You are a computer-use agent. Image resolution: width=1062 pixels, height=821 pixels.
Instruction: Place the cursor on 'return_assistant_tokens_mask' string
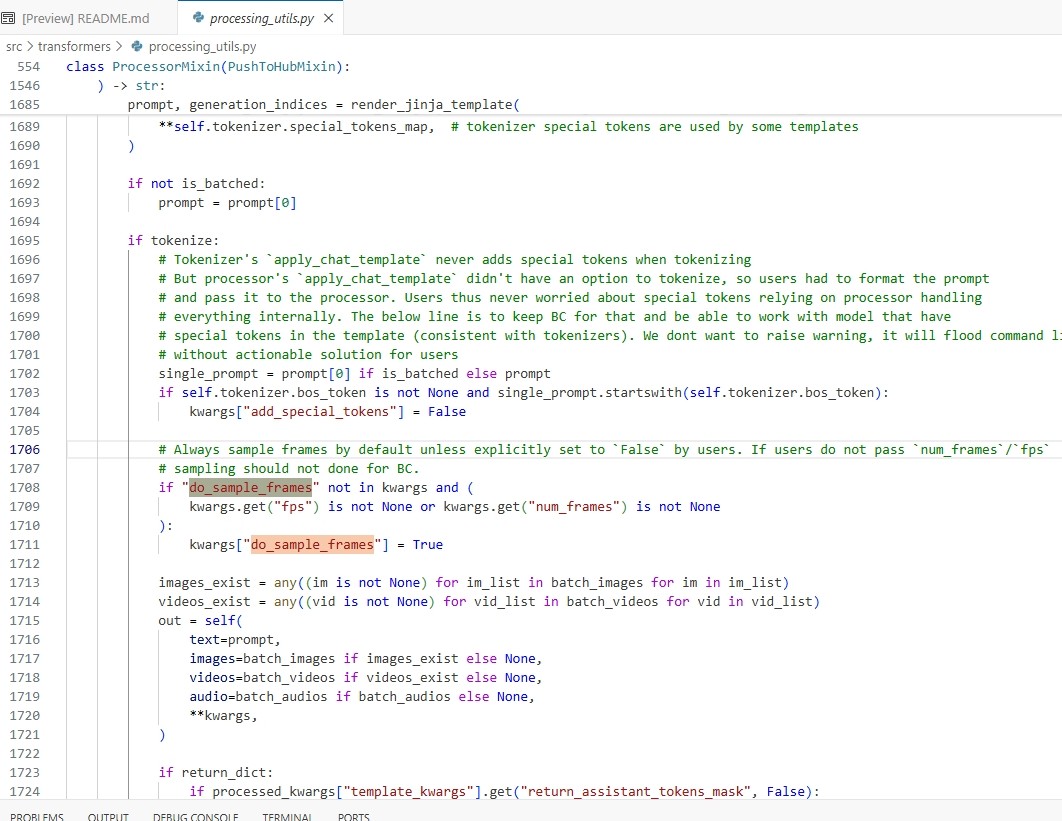coord(641,792)
